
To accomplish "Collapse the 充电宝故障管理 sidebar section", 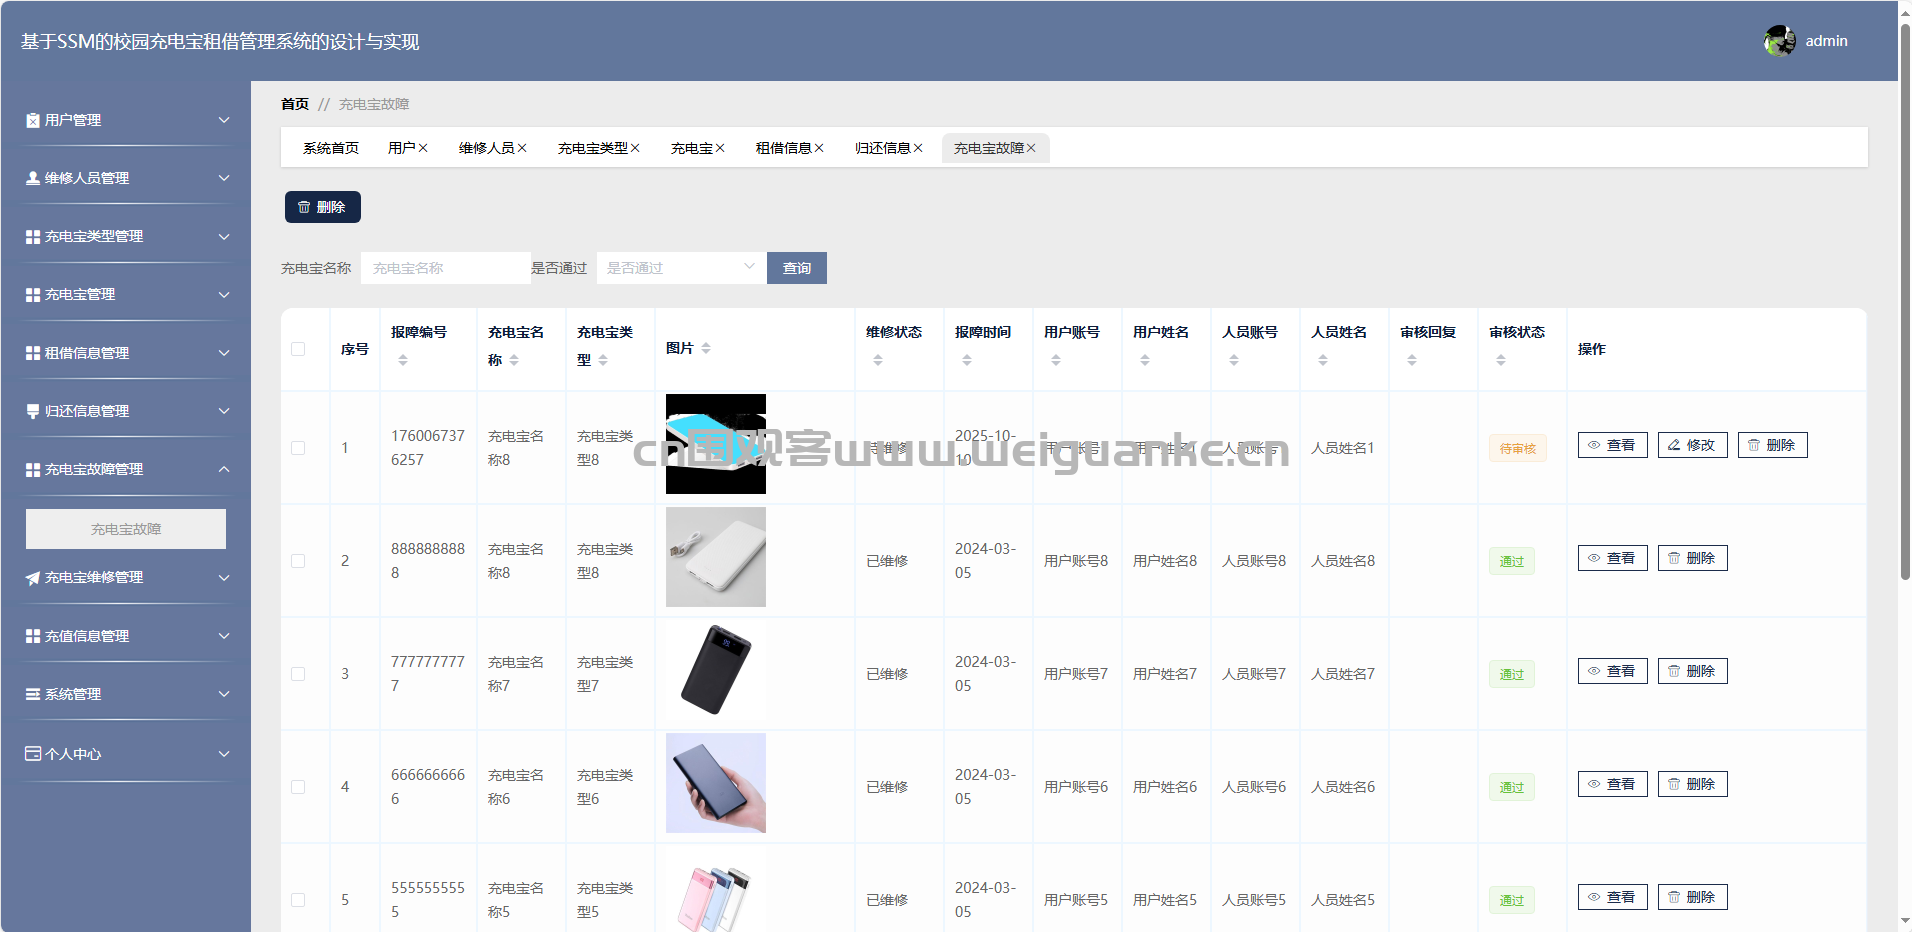I will coord(127,469).
